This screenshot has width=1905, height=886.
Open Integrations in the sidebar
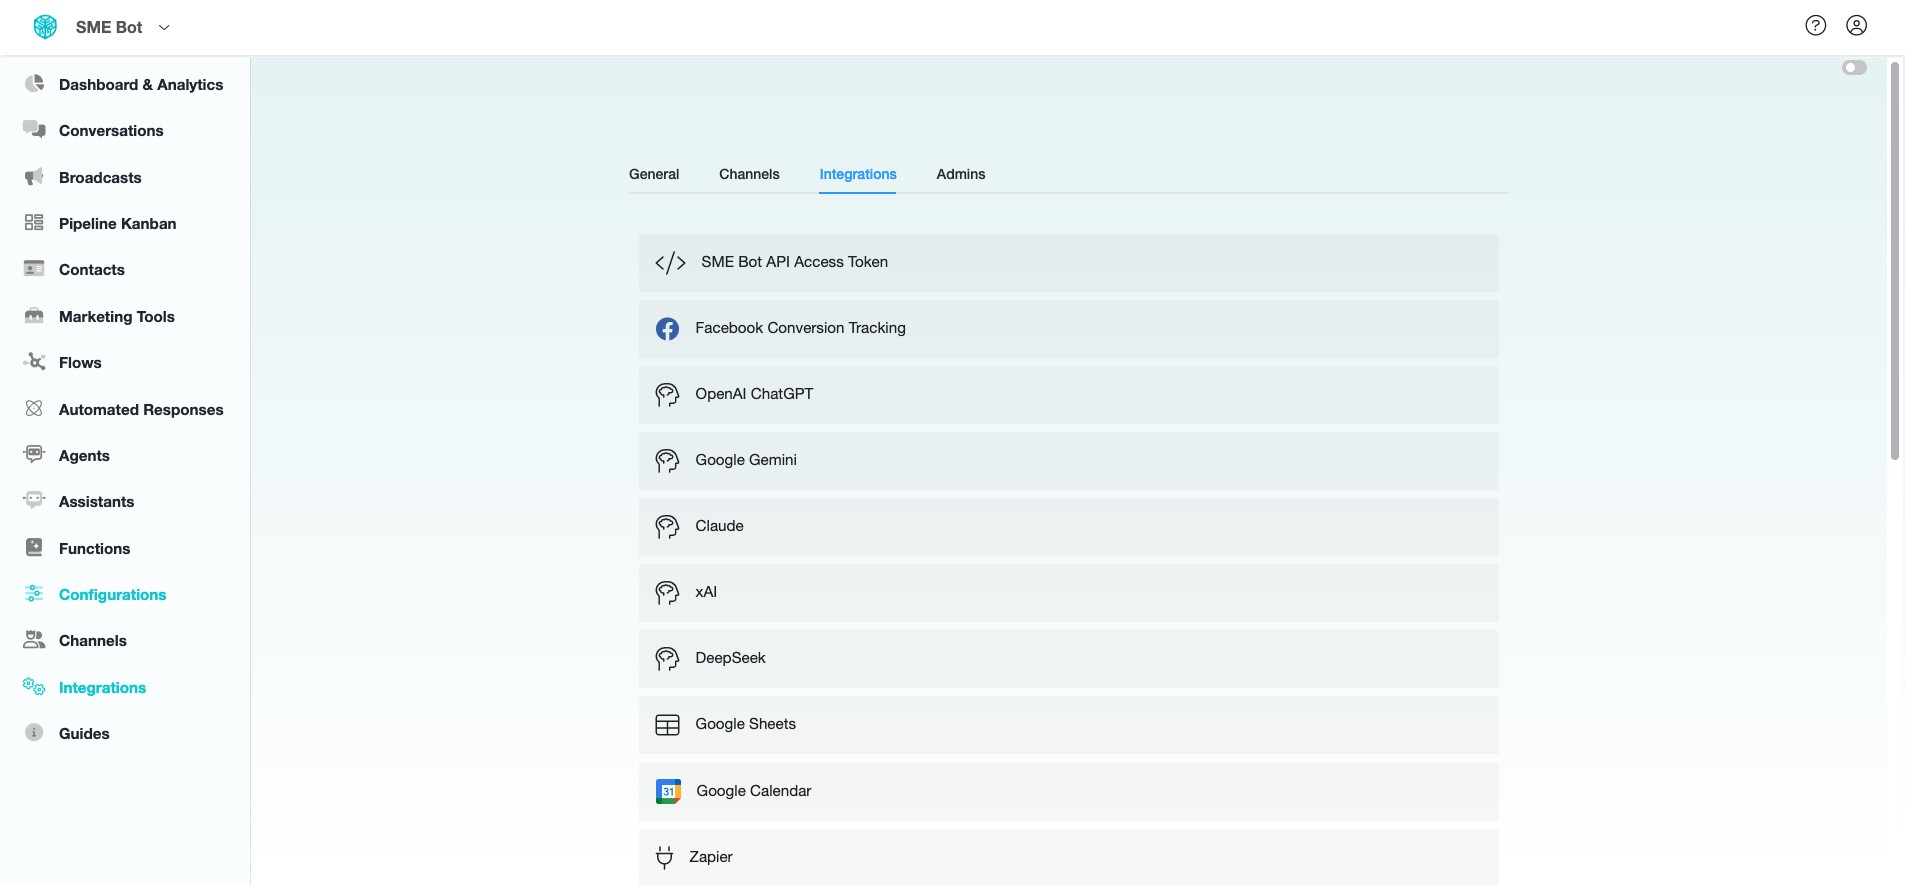[102, 688]
